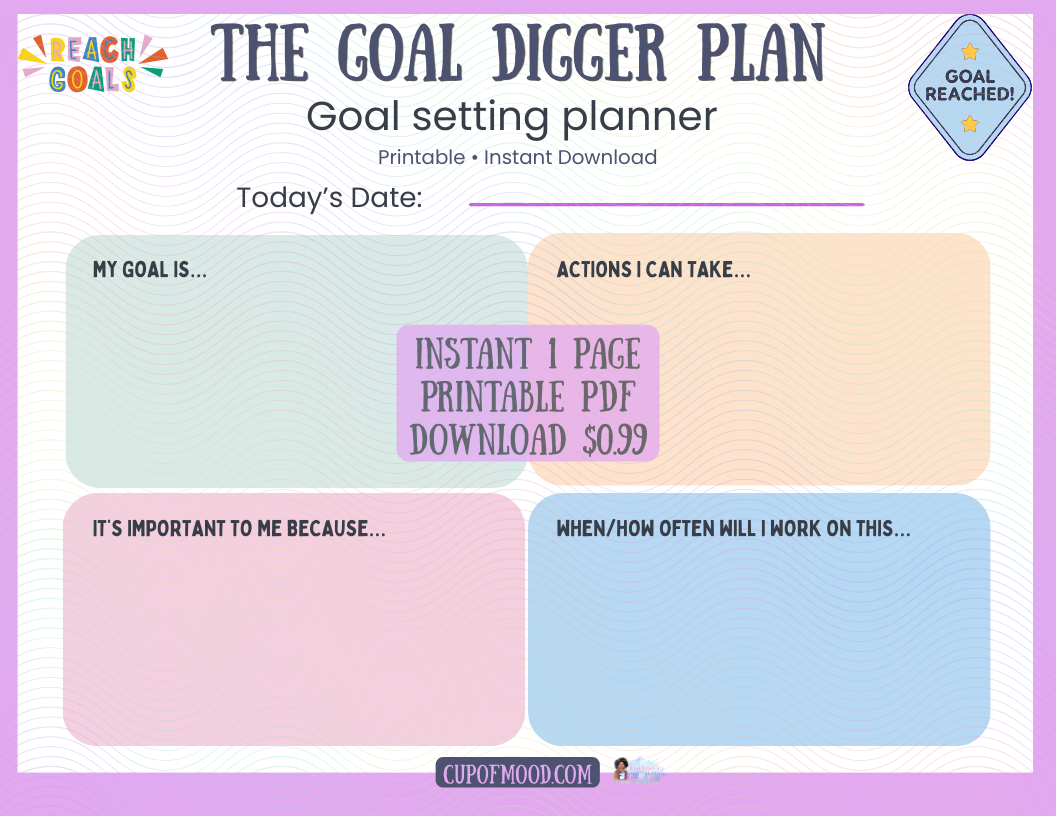Click the Printable Instant Download text
The width and height of the screenshot is (1056, 816).
pyautogui.click(x=517, y=157)
